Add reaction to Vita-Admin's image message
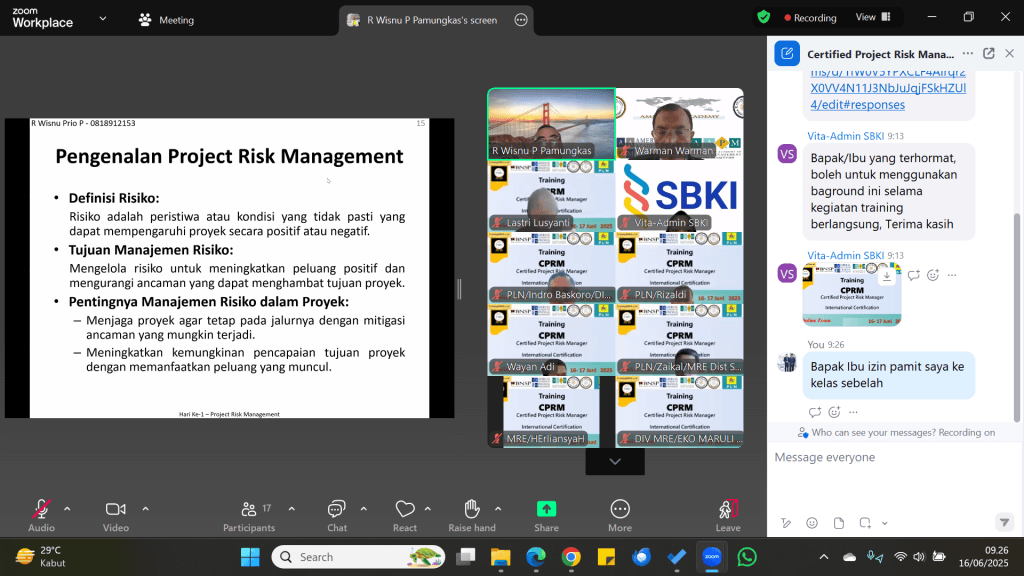Viewport: 1024px width, 576px height. pyautogui.click(x=933, y=275)
